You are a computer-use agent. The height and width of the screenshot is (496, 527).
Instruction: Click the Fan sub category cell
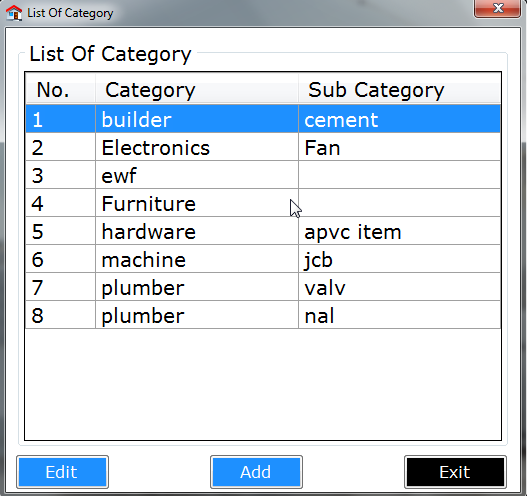pos(400,147)
